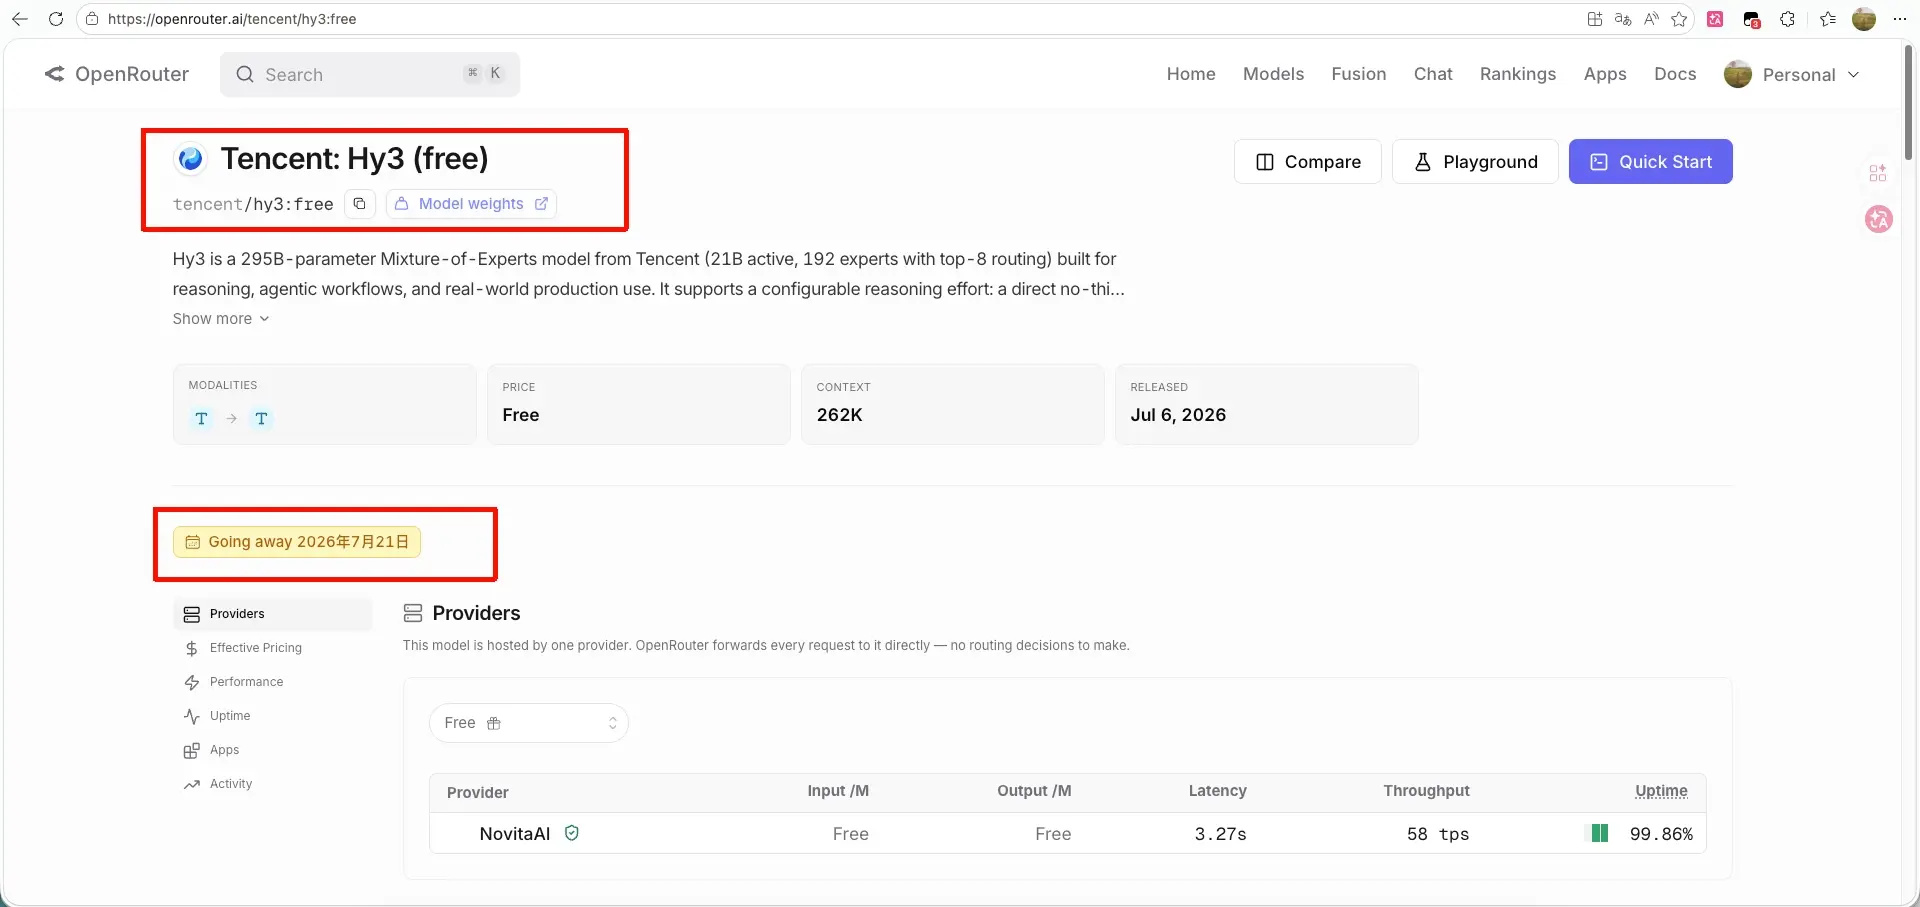Click the output text modality icon
The height and width of the screenshot is (907, 1920).
261,418
